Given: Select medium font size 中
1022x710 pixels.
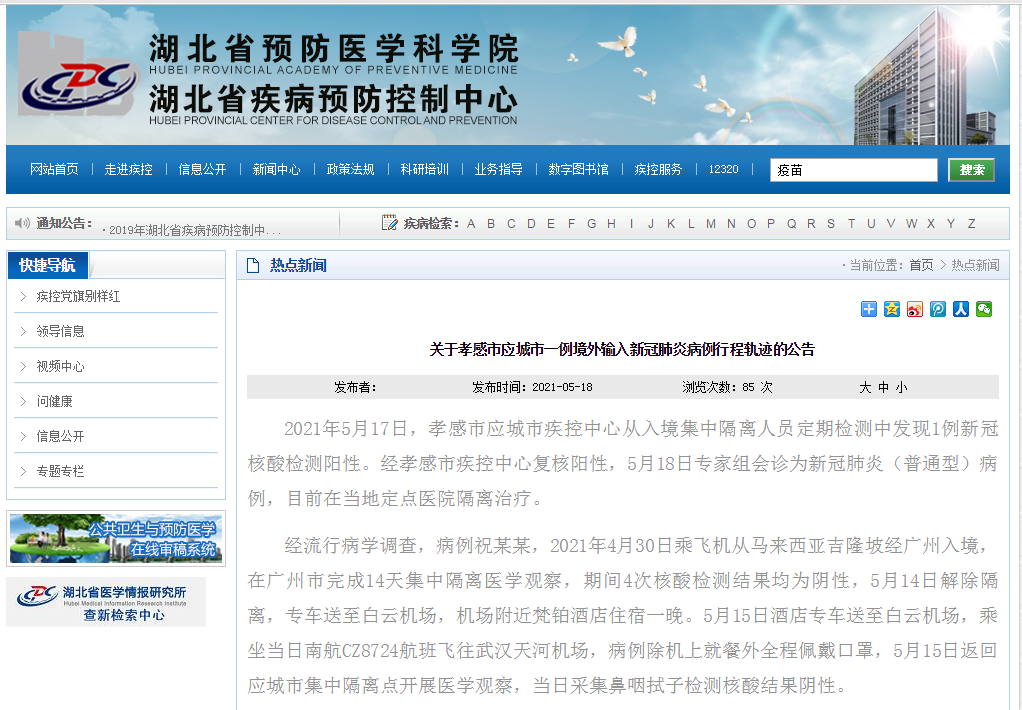Looking at the screenshot, I should coord(883,387).
